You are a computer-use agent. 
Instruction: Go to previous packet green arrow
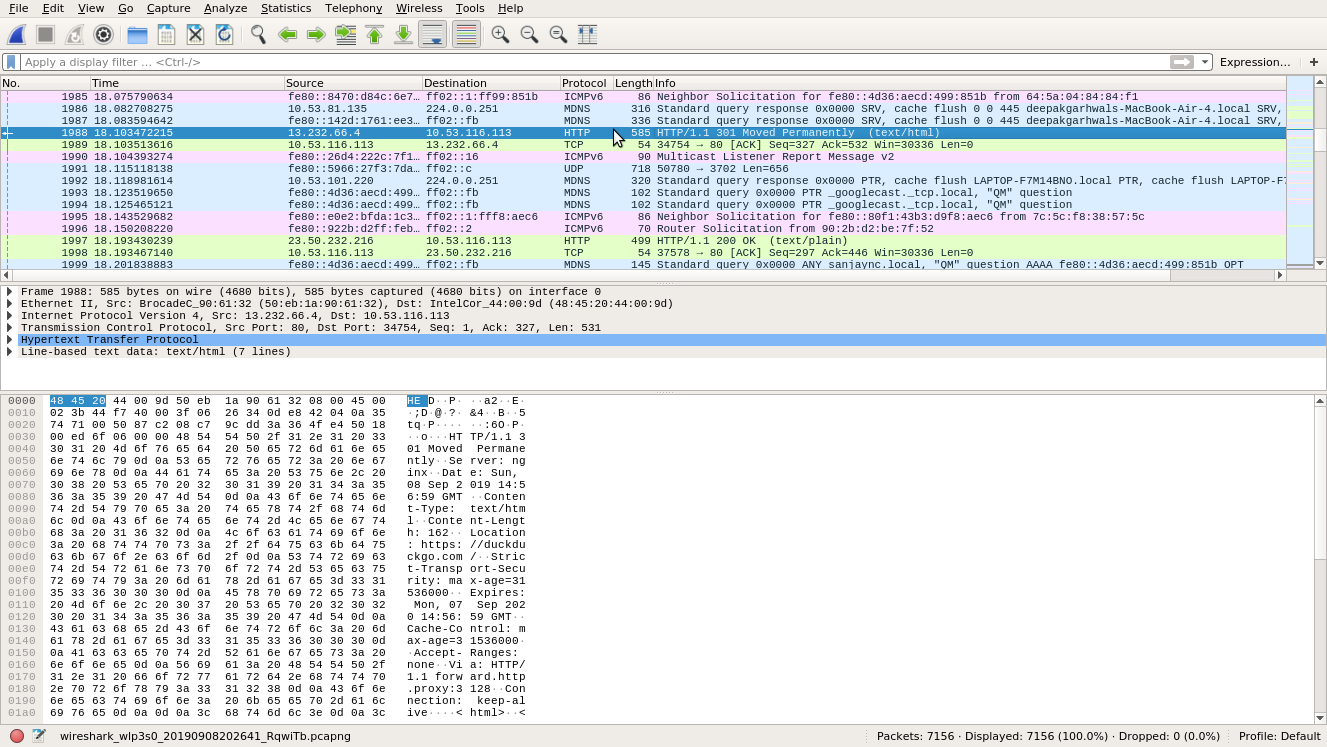pos(287,34)
